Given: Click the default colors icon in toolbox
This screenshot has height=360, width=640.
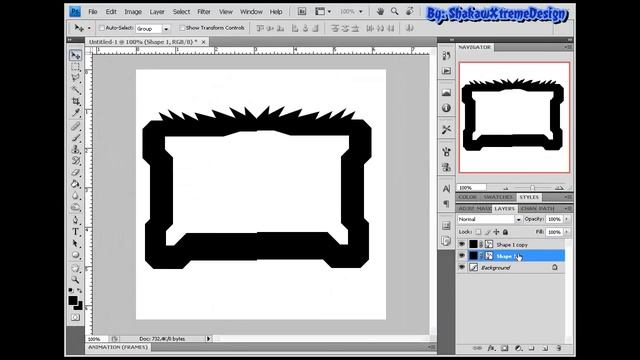Looking at the screenshot, I should pyautogui.click(x=71, y=290).
